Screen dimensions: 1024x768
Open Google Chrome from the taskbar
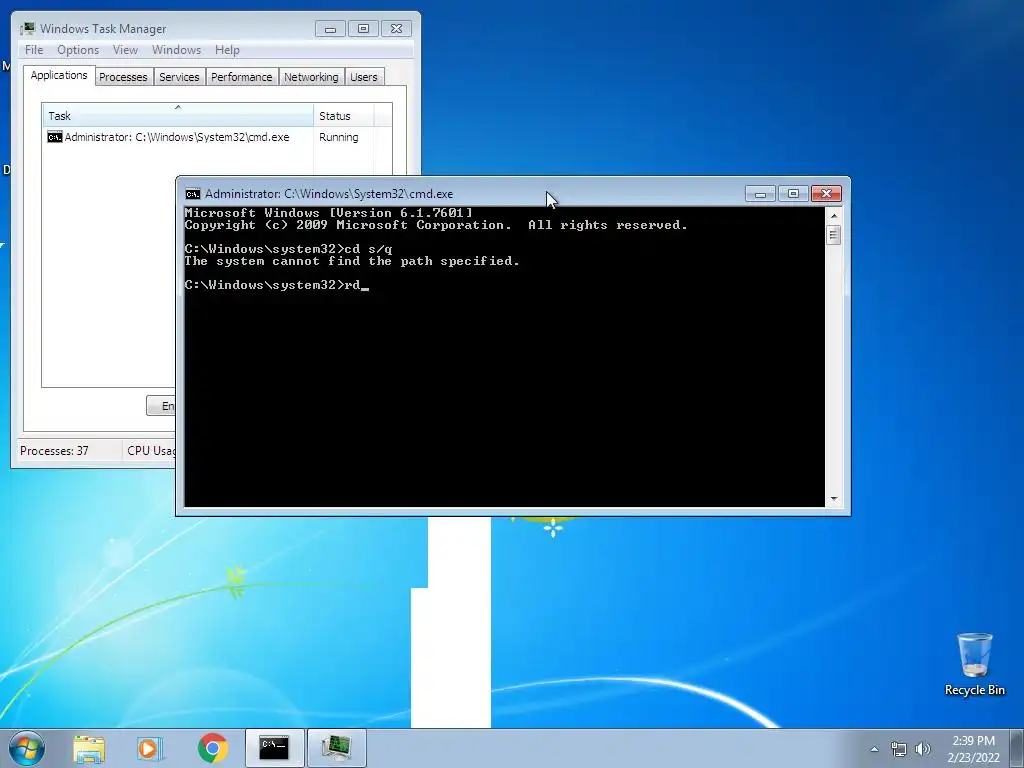(x=212, y=748)
